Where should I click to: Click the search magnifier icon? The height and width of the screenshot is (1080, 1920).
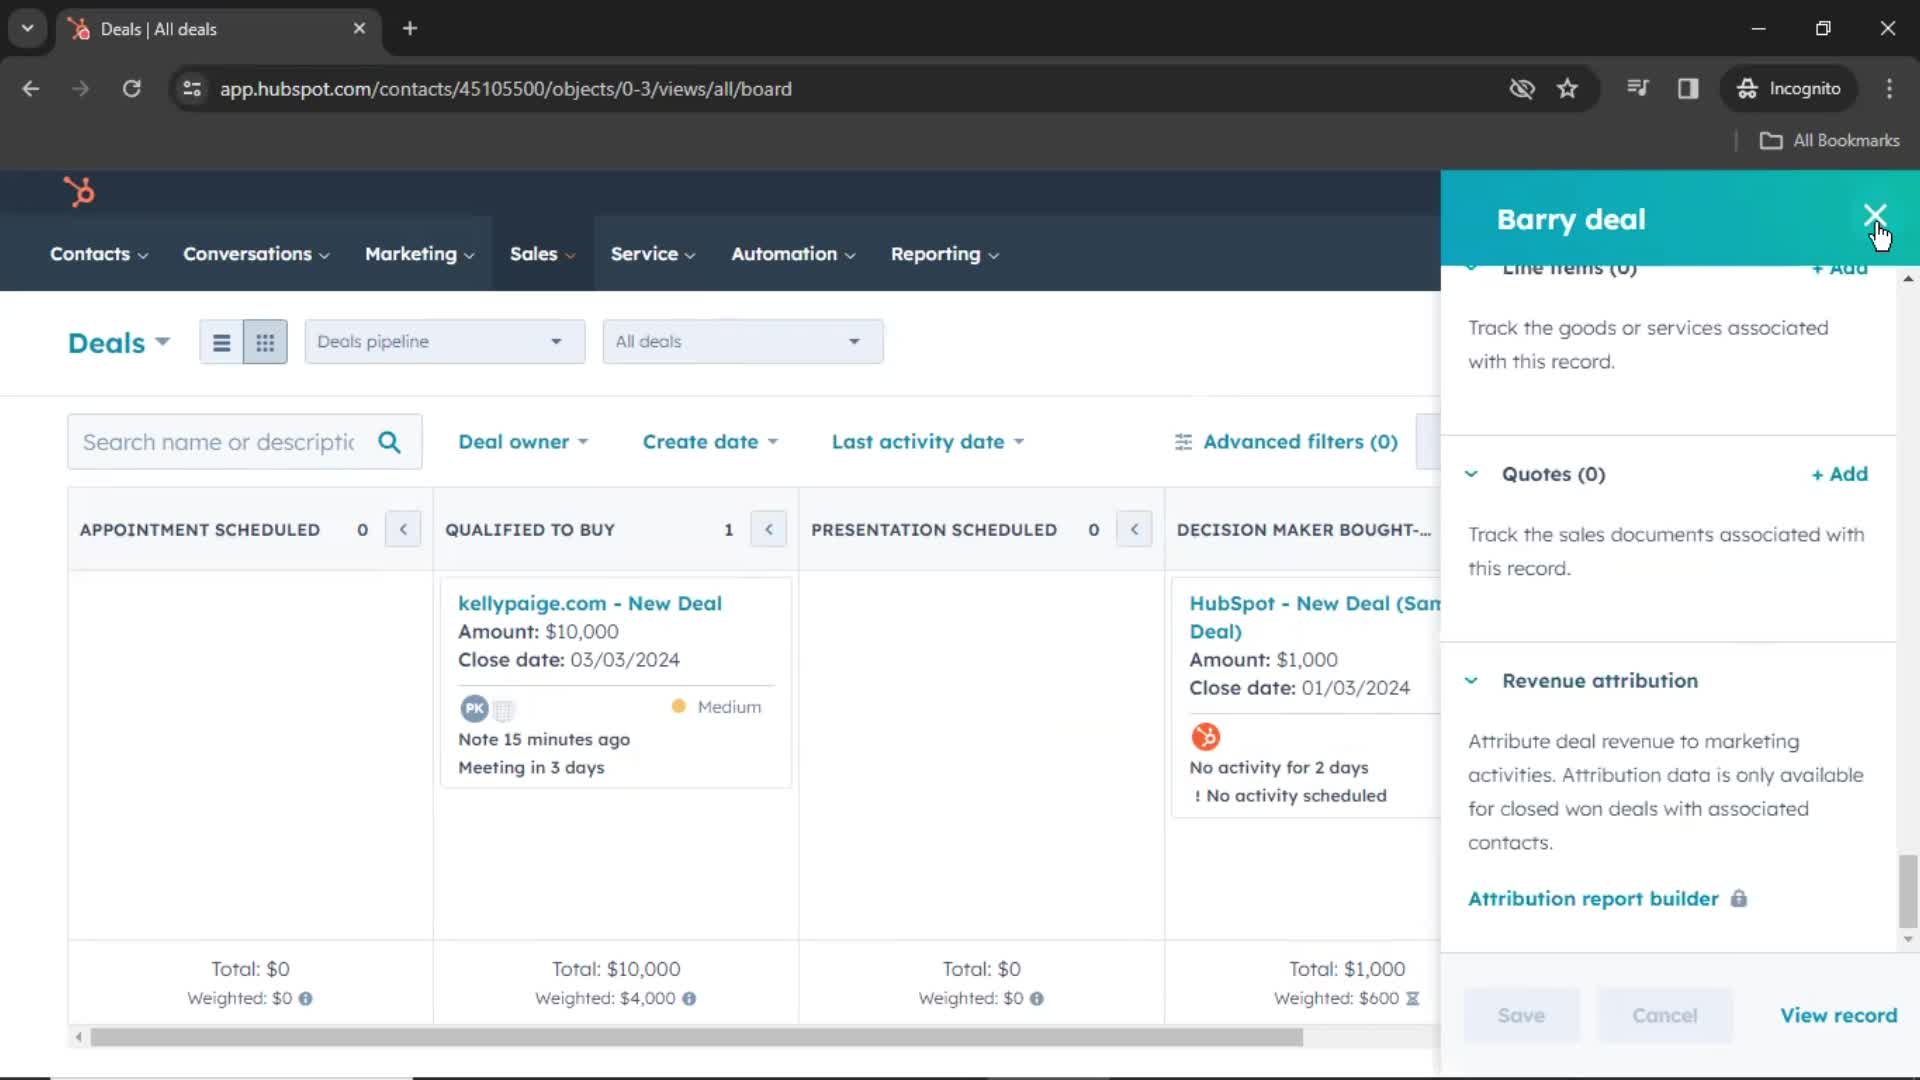[390, 442]
